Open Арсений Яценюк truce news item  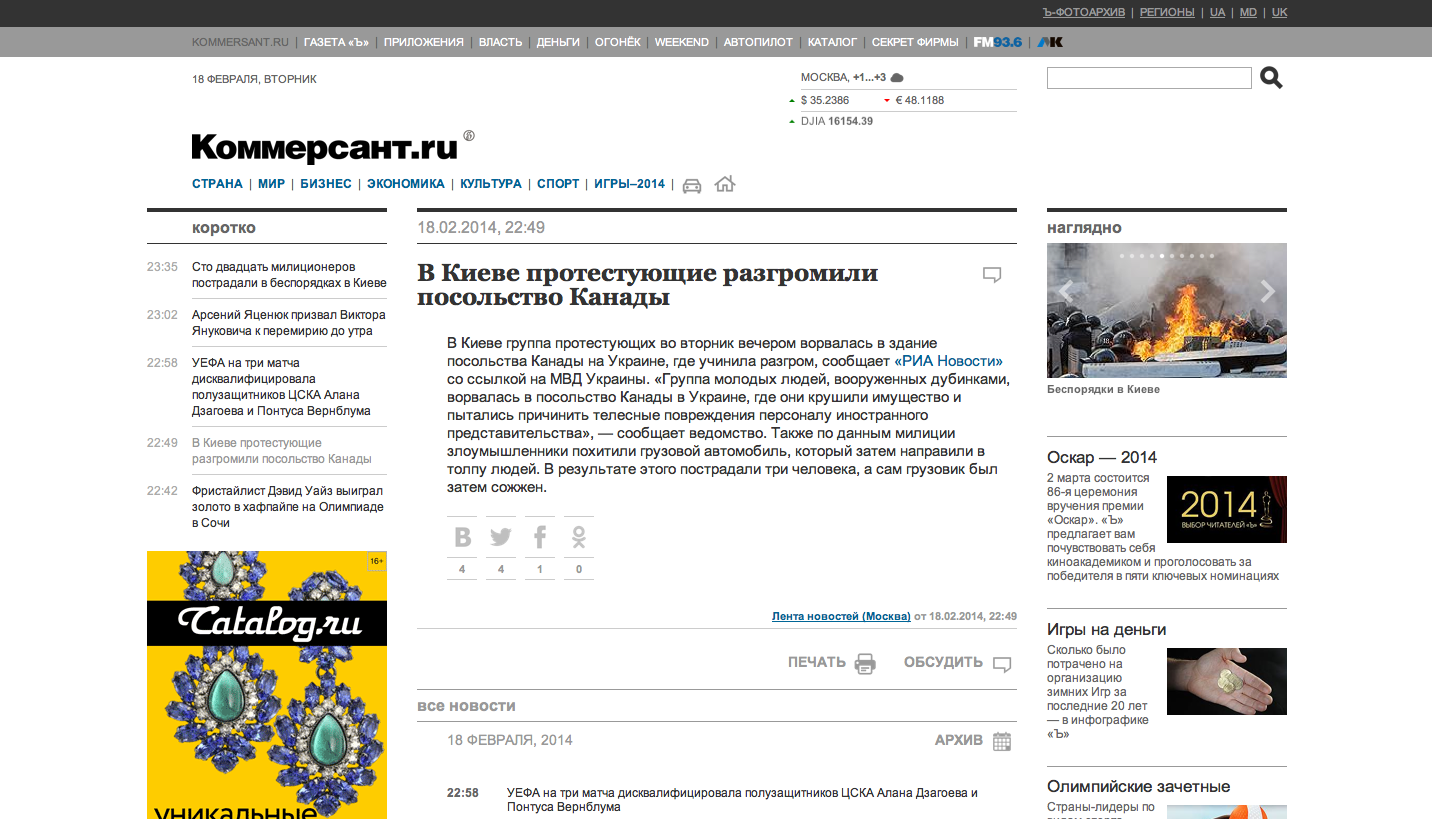[x=289, y=323]
